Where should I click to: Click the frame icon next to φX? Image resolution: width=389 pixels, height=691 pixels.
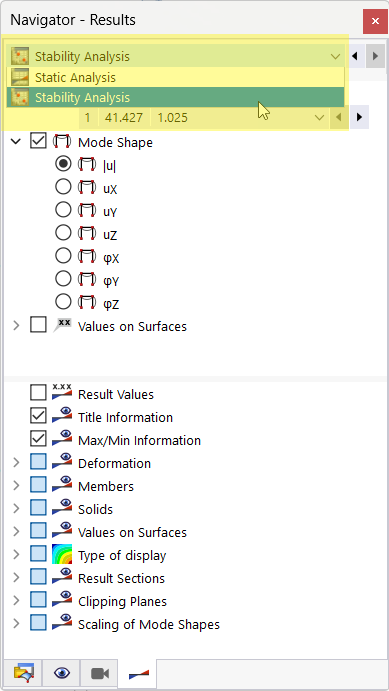[86, 256]
